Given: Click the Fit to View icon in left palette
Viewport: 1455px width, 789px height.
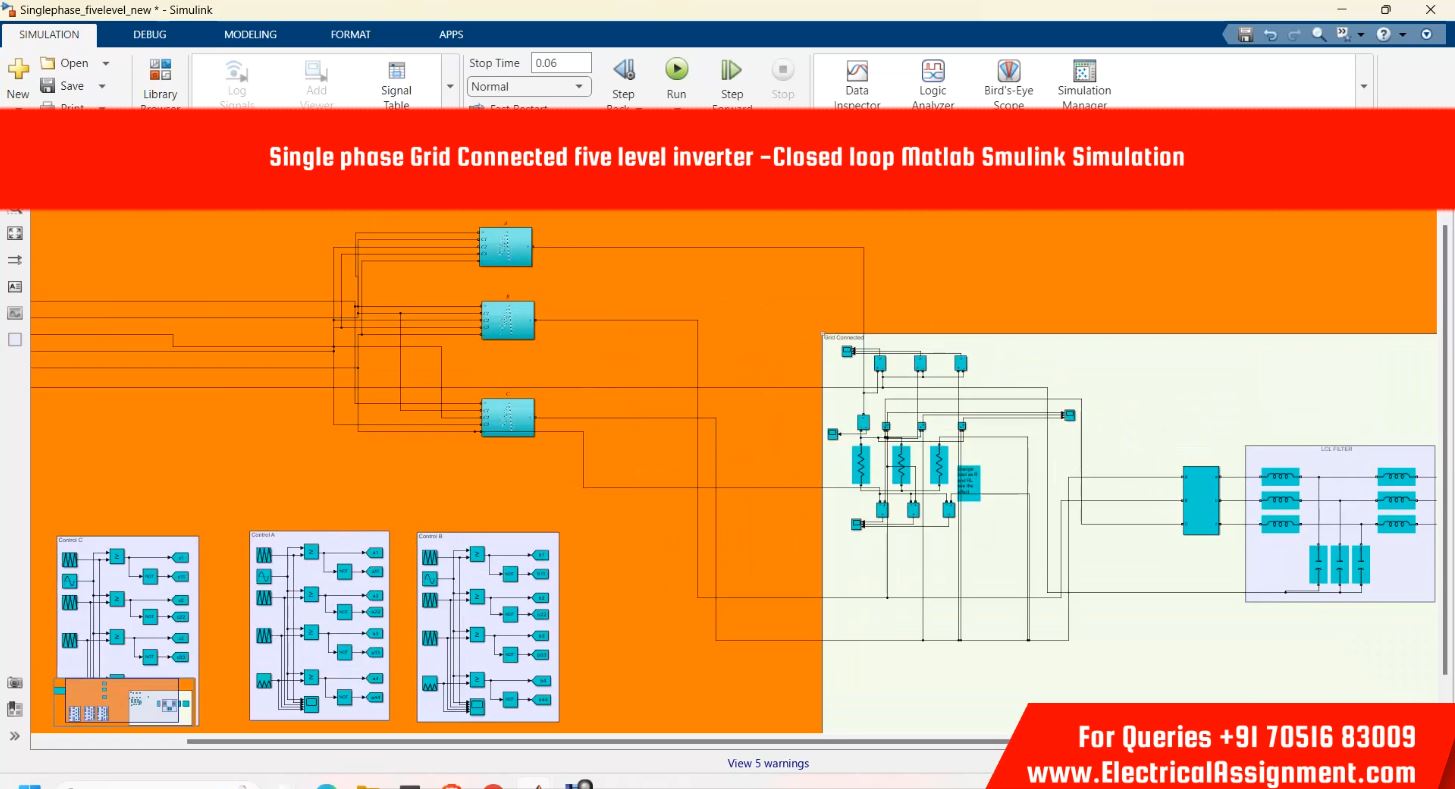Looking at the screenshot, I should [x=15, y=233].
